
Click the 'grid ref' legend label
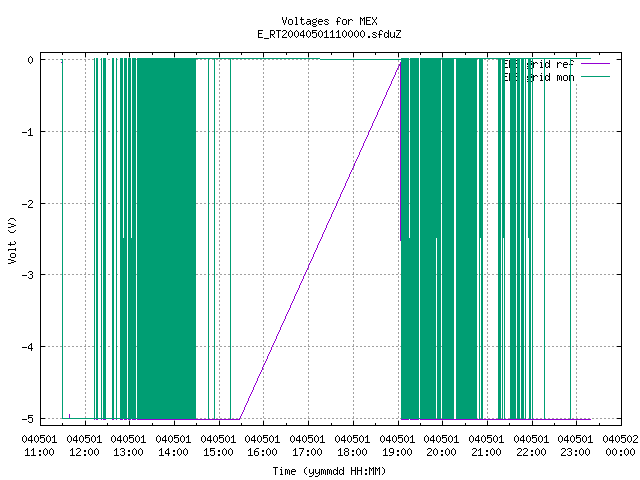[550, 64]
